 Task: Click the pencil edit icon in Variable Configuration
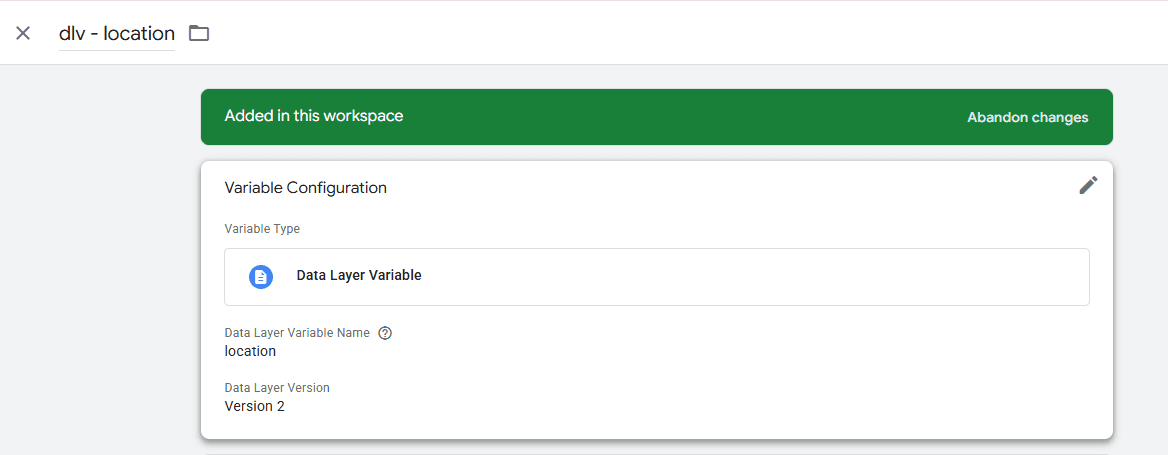click(1088, 185)
